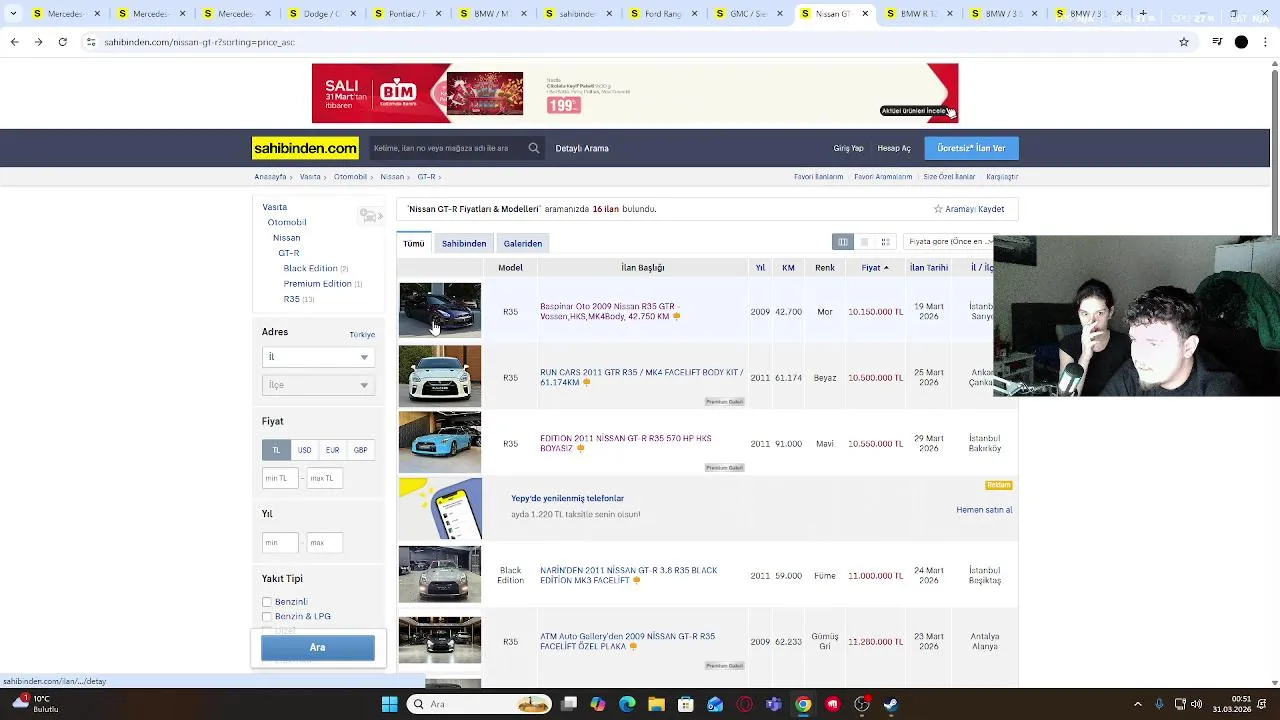Screen dimensions: 1280x720
Task: Open Steam from the taskbar
Action: tap(890, 704)
